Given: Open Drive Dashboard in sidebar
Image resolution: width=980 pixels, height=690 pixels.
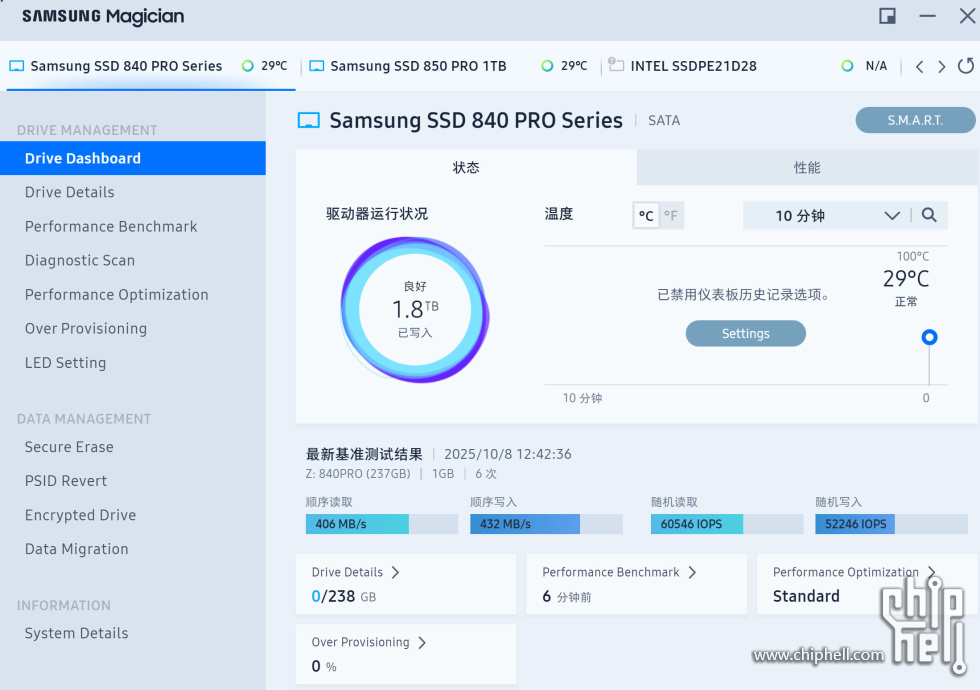Looking at the screenshot, I should (132, 158).
